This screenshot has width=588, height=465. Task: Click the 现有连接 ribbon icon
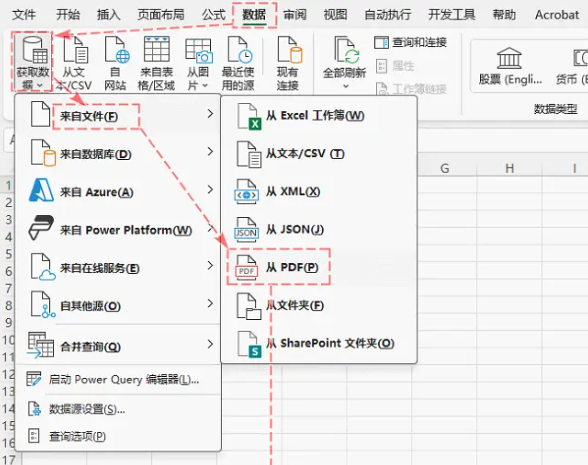(288, 63)
